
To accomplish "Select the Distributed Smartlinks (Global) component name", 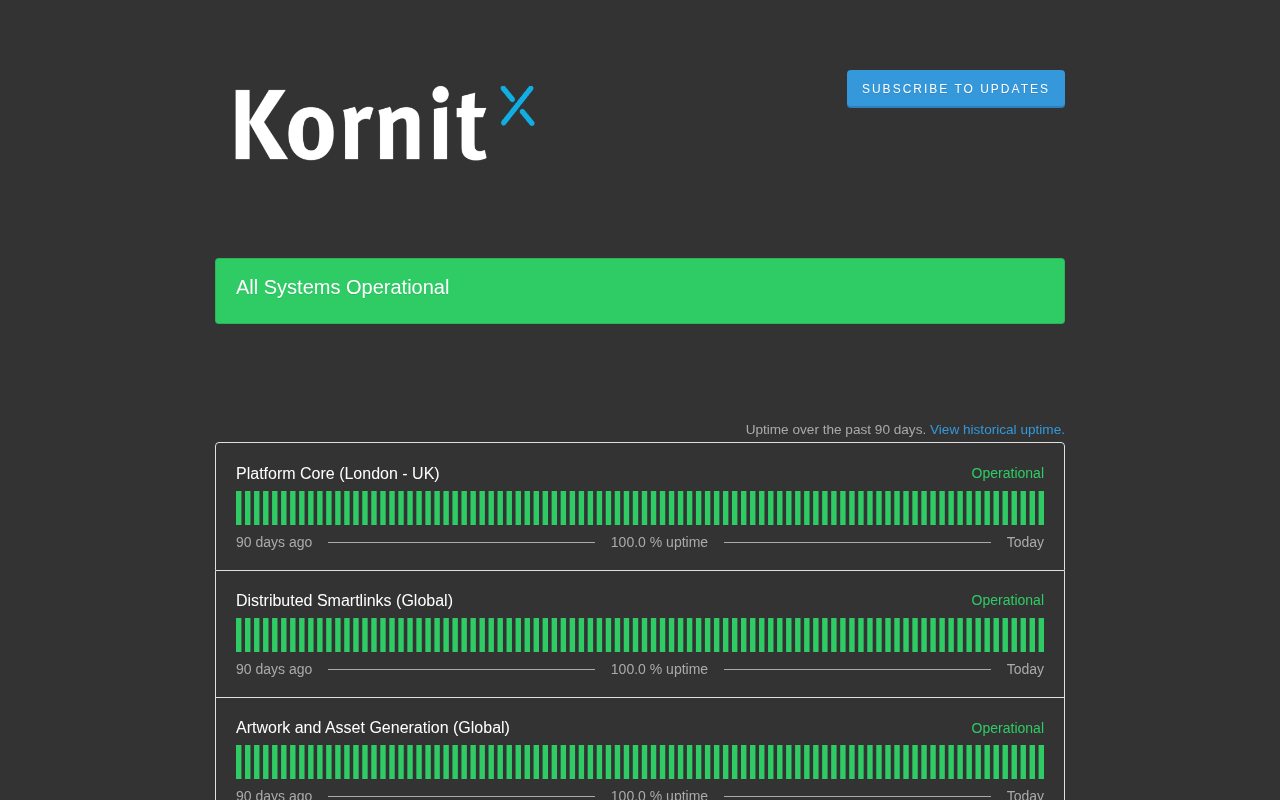I will pos(344,601).
